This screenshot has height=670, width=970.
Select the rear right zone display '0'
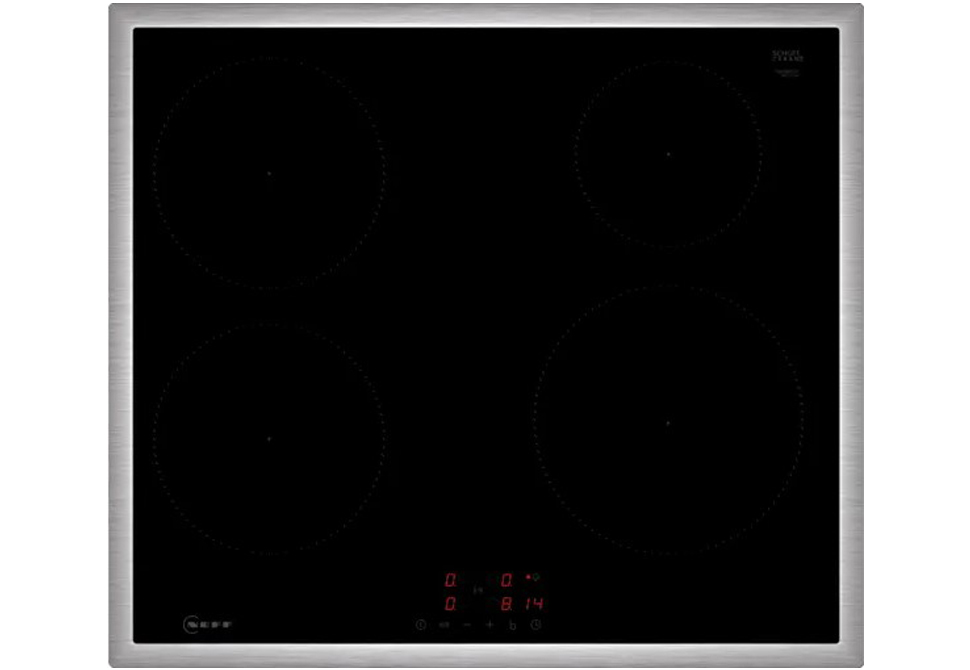point(507,580)
